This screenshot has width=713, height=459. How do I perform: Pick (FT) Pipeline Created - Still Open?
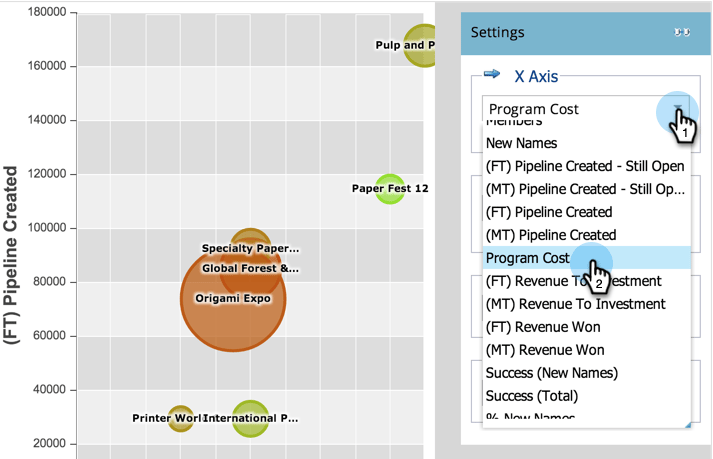pos(585,166)
